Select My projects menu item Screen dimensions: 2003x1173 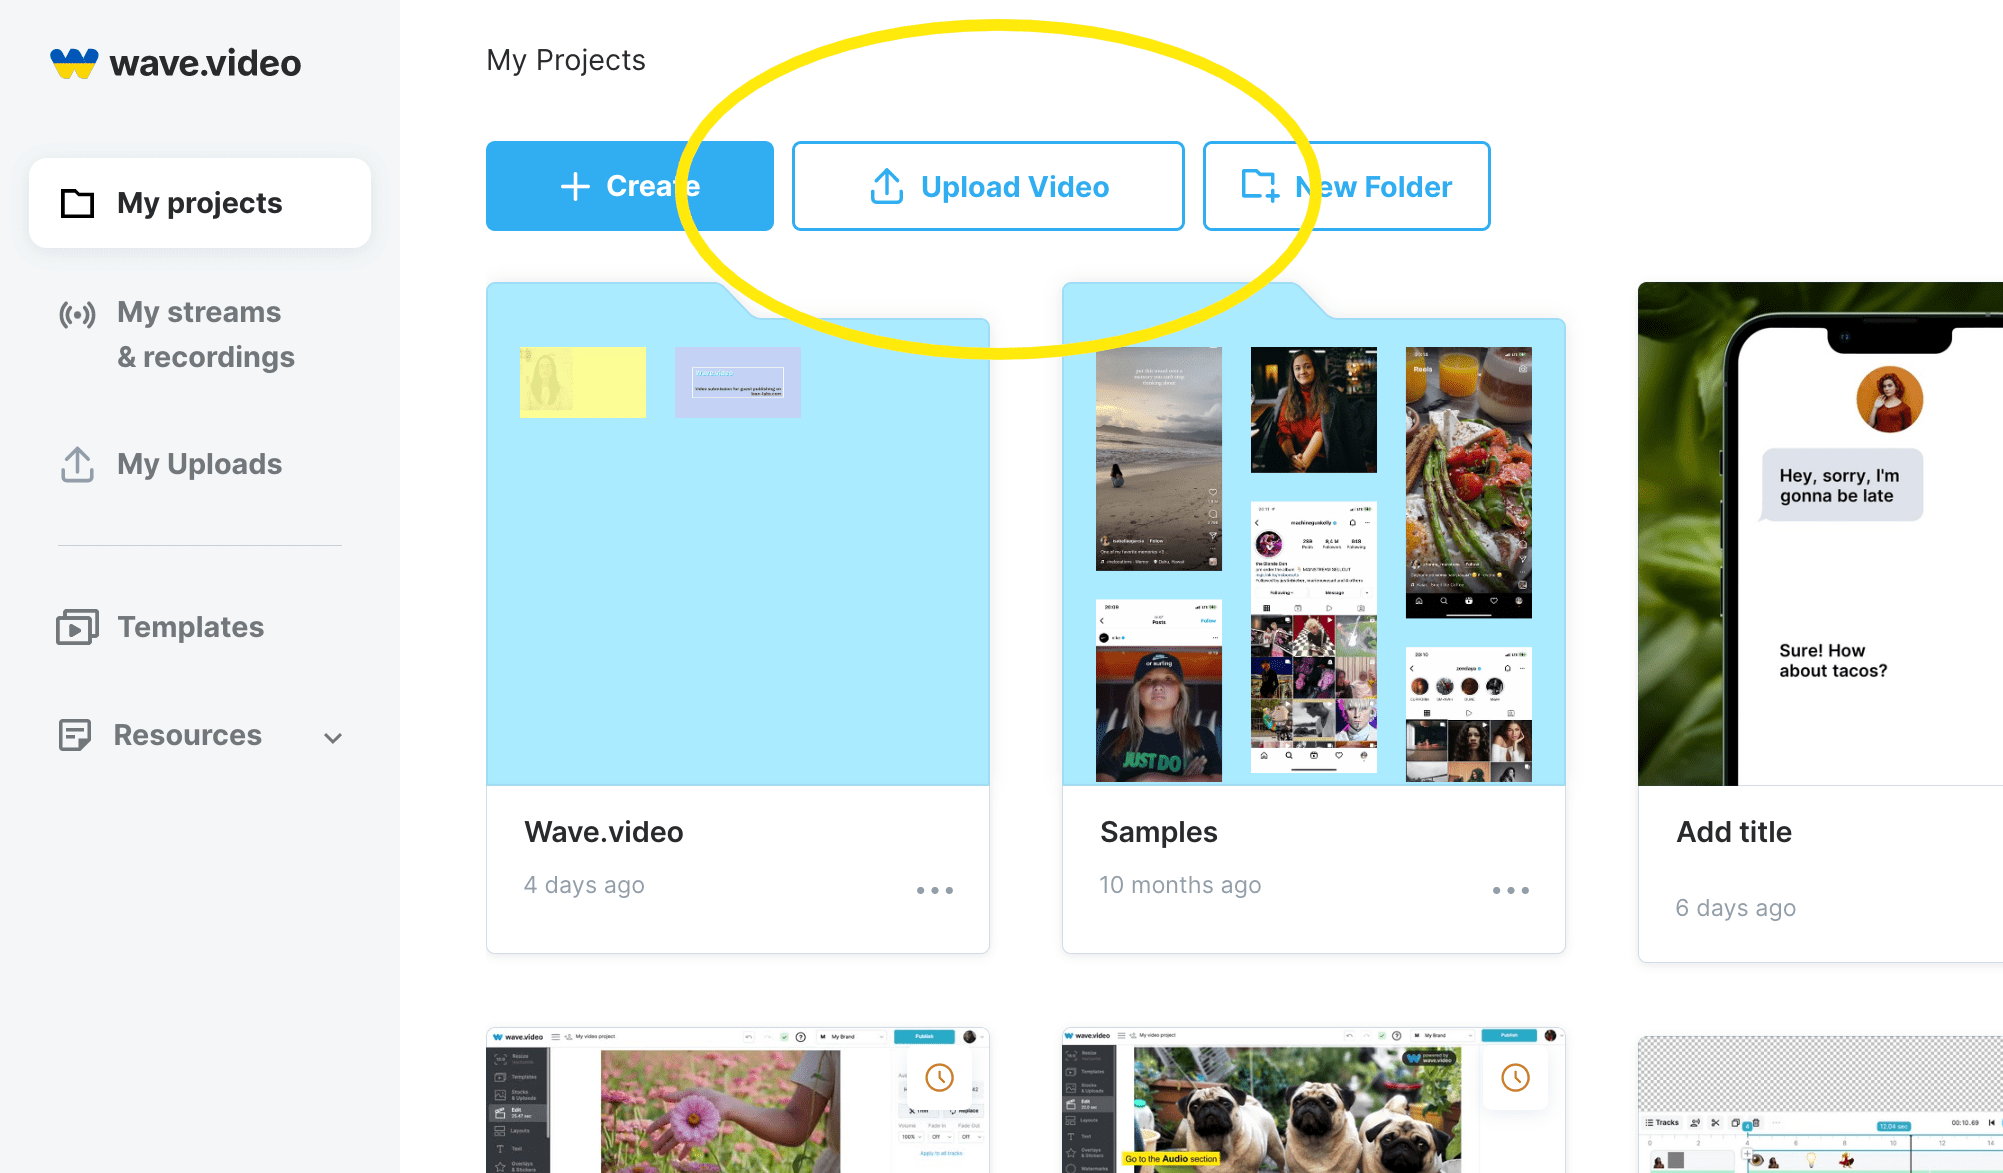pyautogui.click(x=198, y=202)
